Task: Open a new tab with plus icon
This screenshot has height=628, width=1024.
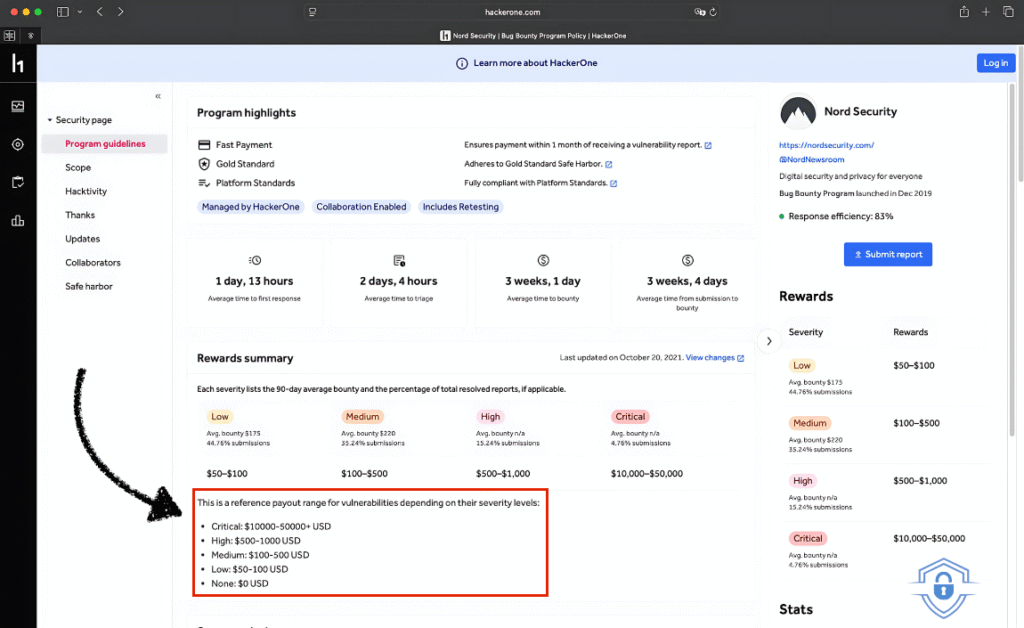Action: (985, 12)
